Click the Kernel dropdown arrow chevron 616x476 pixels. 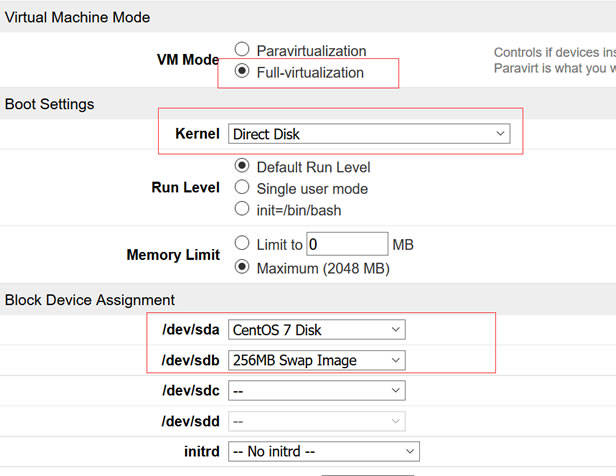(500, 134)
